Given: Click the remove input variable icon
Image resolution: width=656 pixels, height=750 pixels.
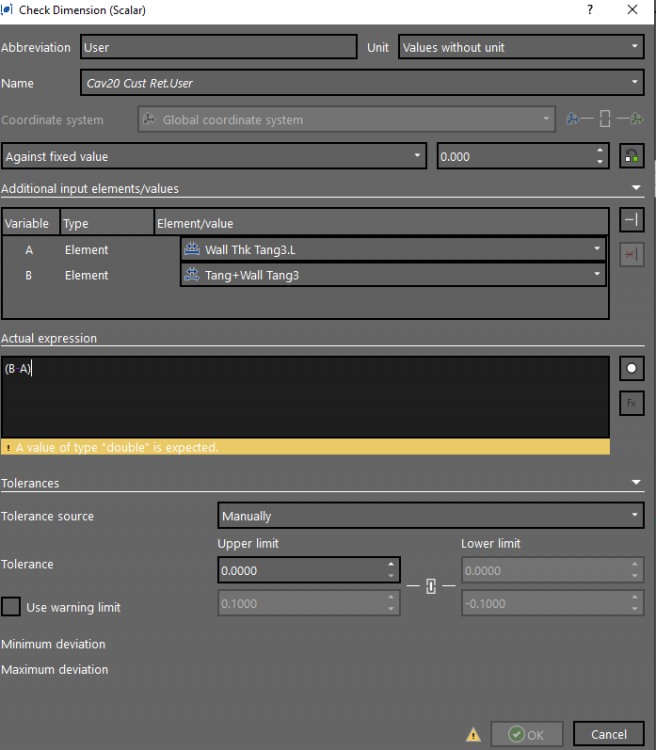Looking at the screenshot, I should tap(631, 255).
